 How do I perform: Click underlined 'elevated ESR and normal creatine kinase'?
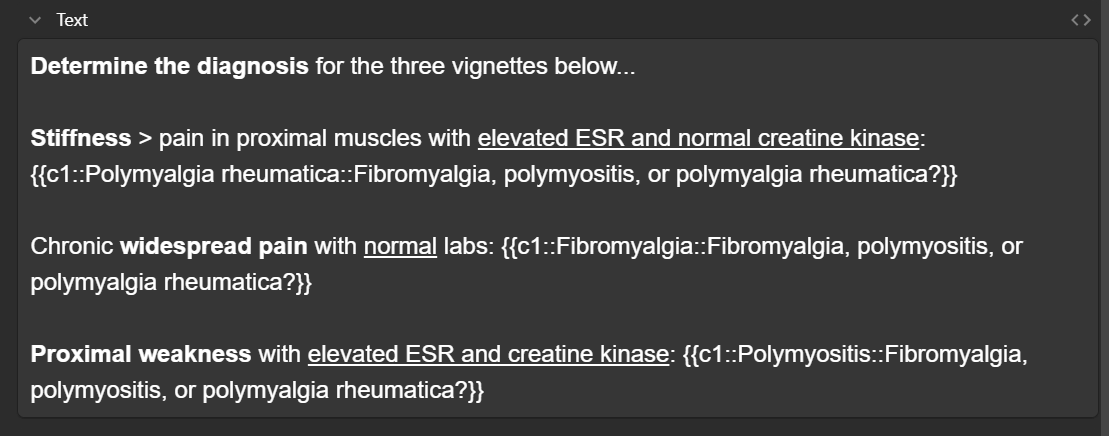coord(698,138)
